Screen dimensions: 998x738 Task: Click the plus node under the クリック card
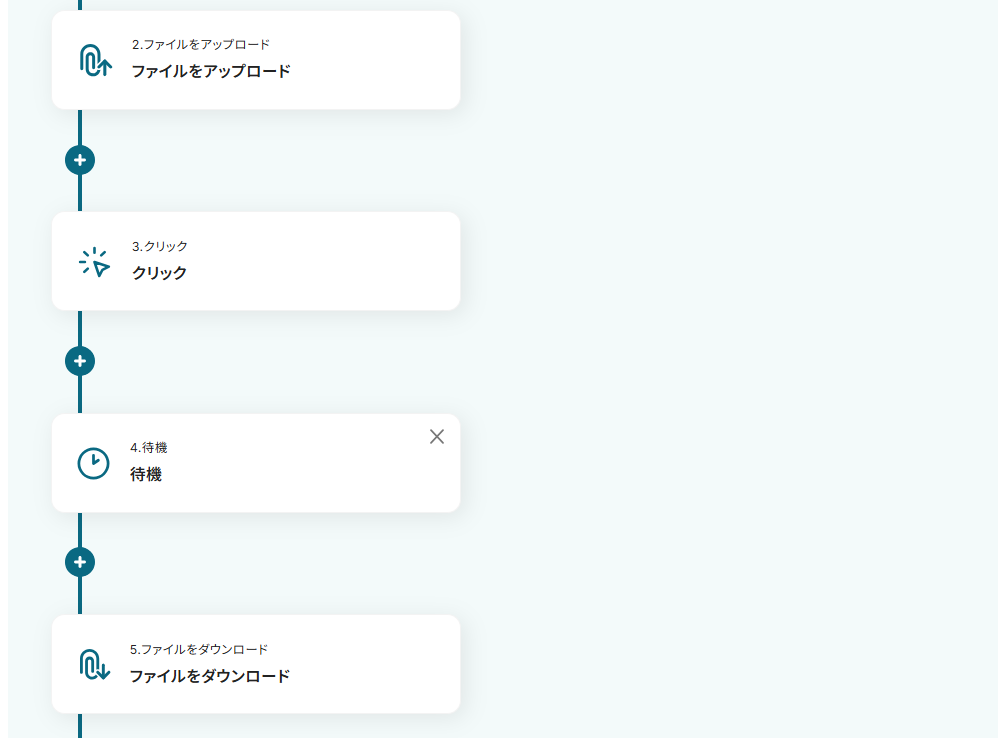point(79,361)
